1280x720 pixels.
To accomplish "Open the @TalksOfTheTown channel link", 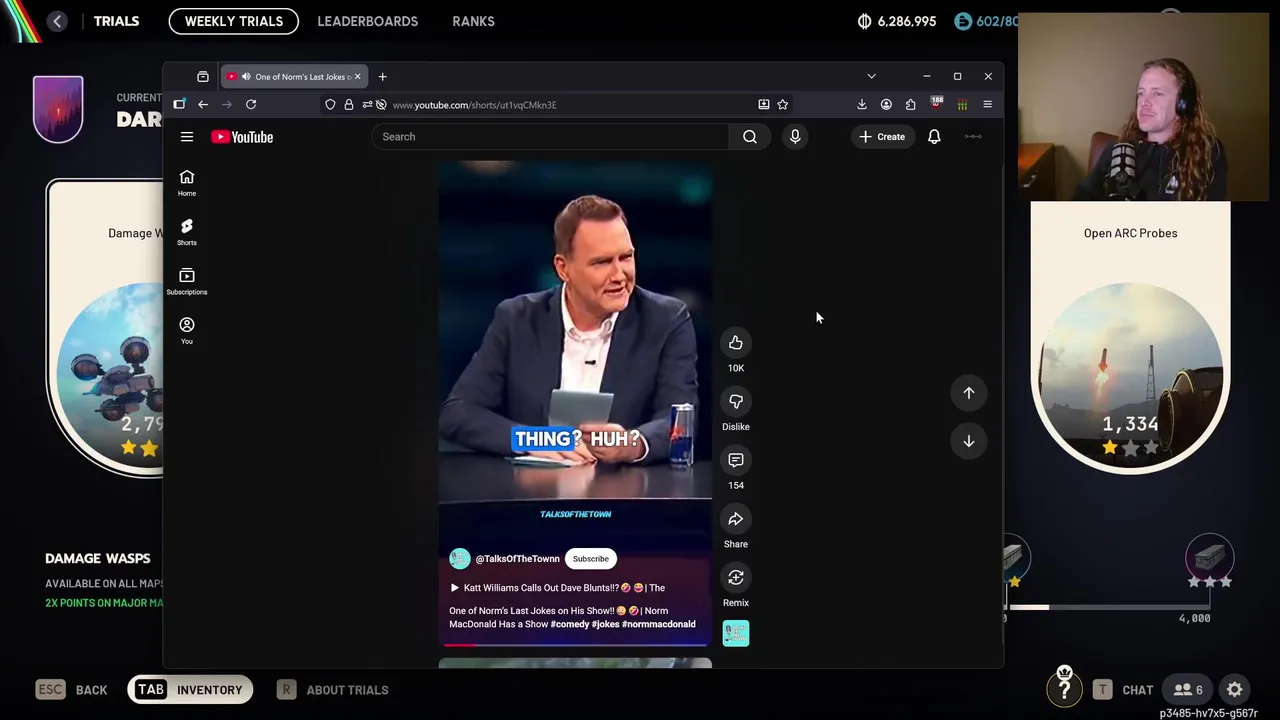I will tap(517, 559).
